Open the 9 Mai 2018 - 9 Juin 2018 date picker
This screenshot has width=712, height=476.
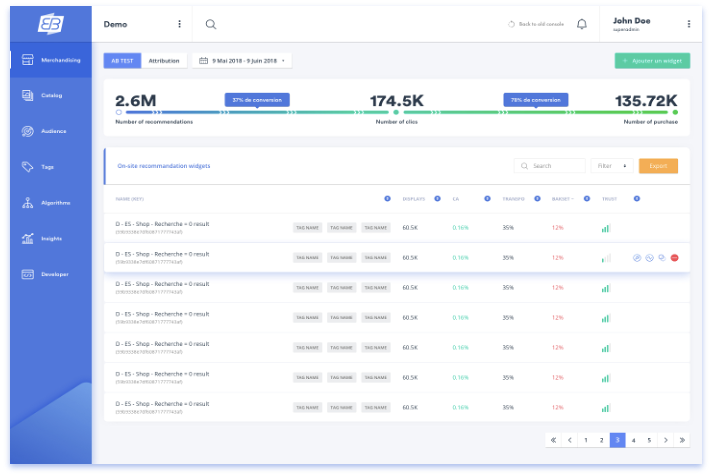pos(242,61)
